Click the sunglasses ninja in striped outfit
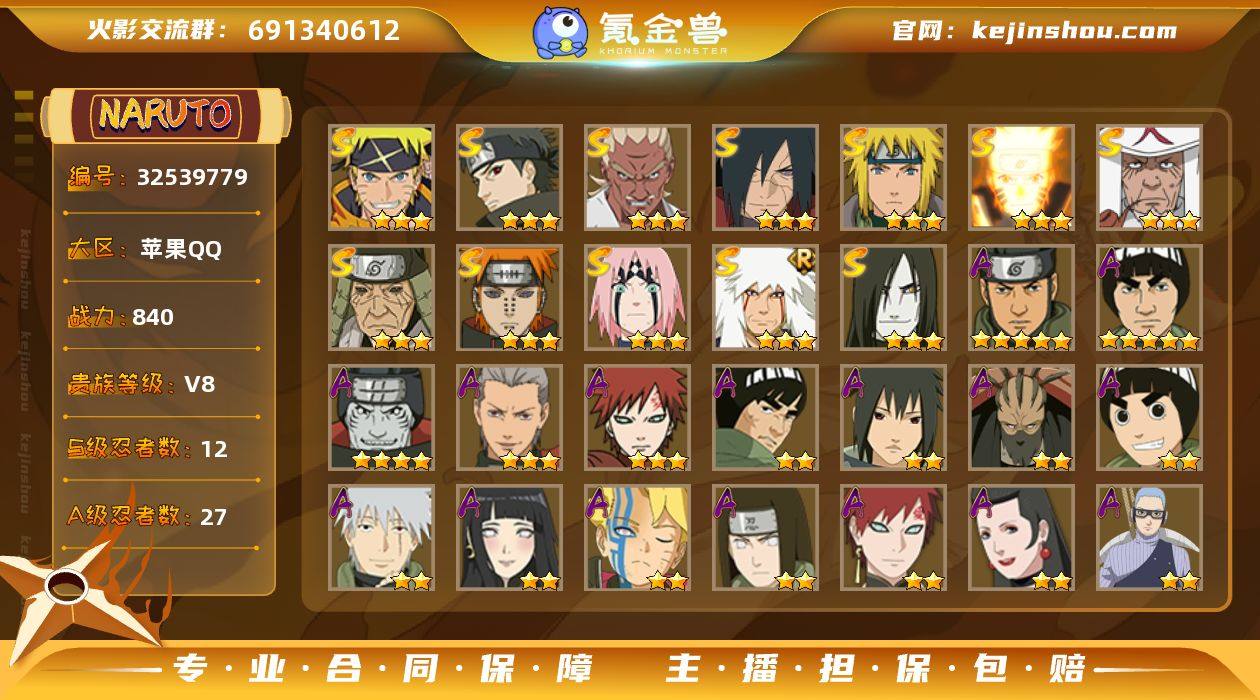 pos(1149,538)
